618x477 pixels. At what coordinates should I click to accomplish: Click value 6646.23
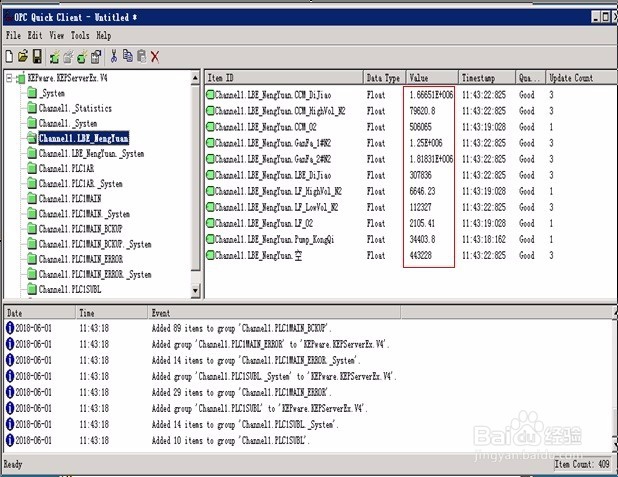[422, 191]
